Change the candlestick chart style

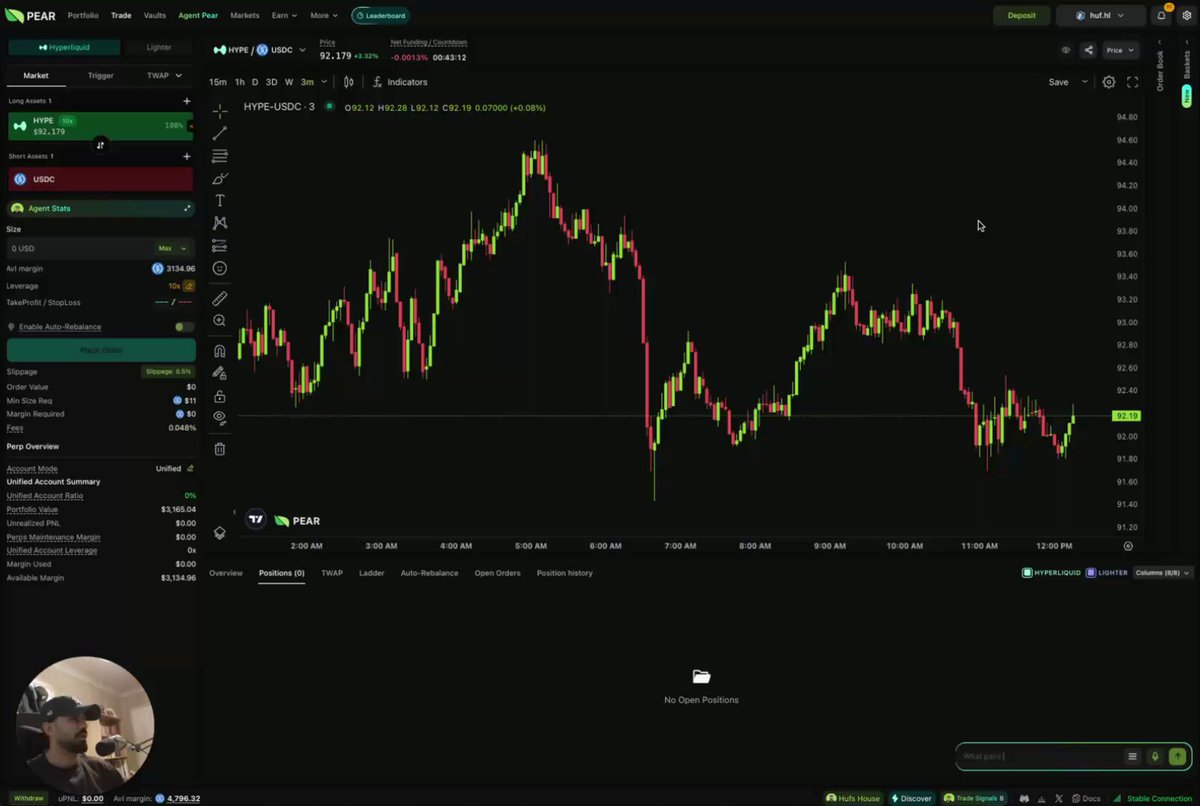coord(349,82)
